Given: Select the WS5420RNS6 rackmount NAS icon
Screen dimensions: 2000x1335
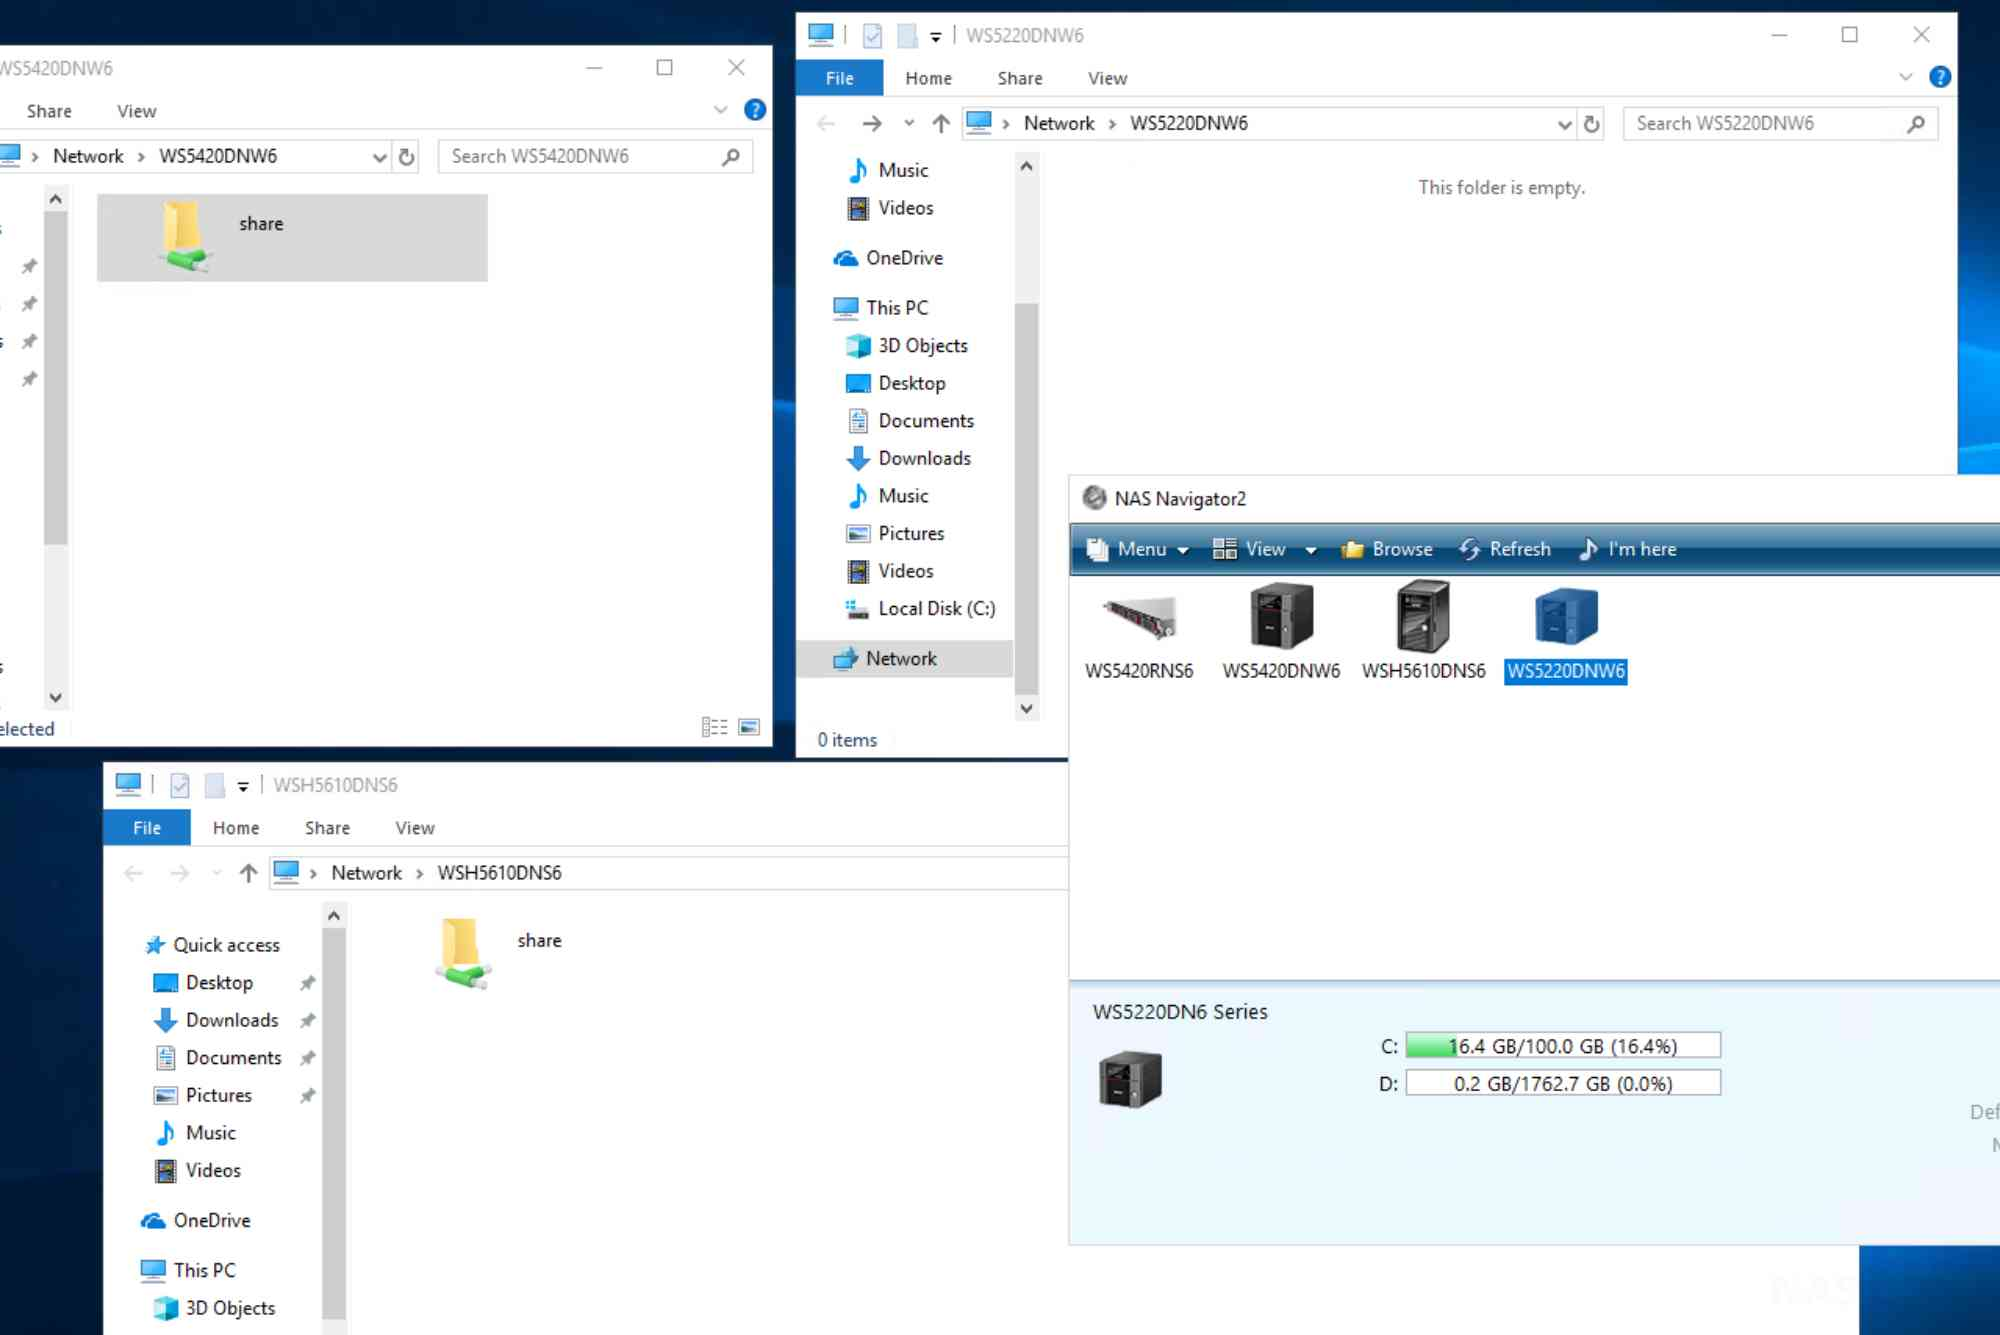Looking at the screenshot, I should (x=1139, y=618).
